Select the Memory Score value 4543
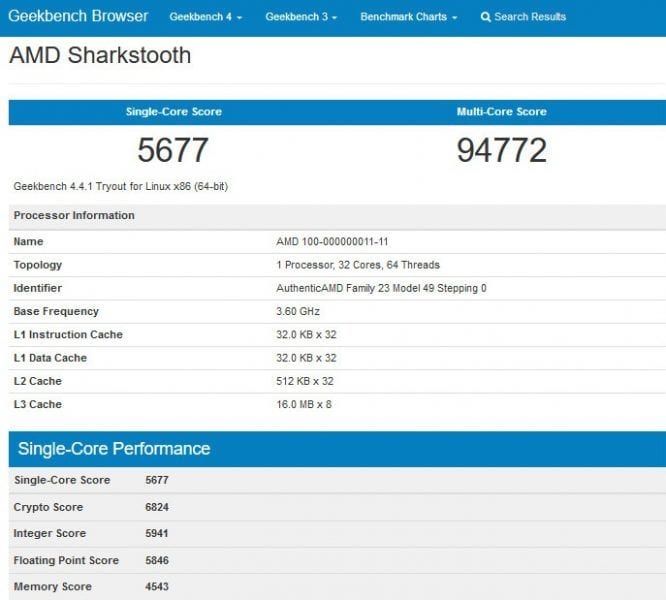Viewport: 666px width, 600px height. [x=157, y=587]
